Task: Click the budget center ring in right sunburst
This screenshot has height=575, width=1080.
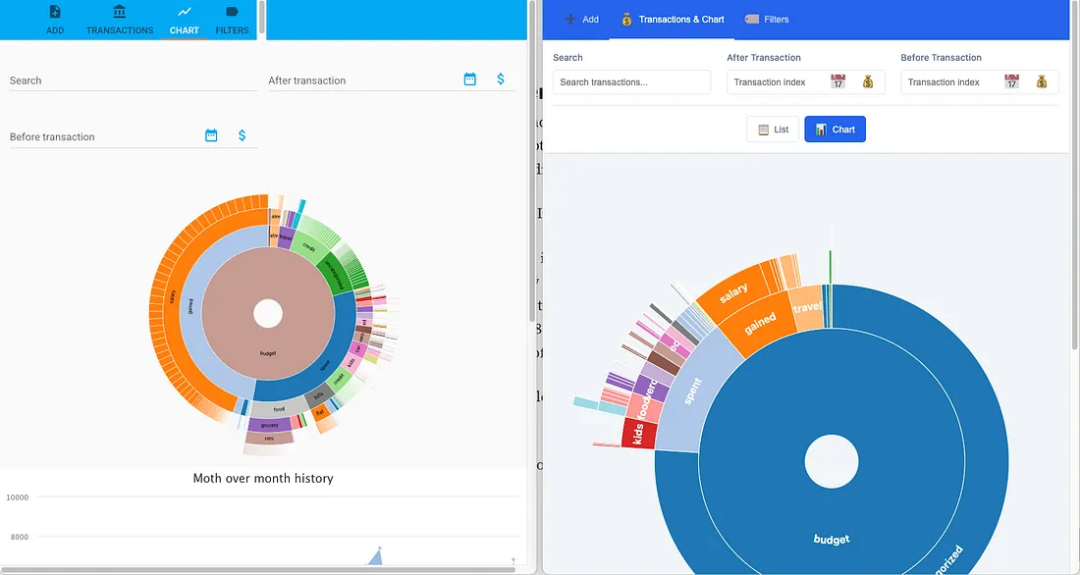Action: [831, 539]
